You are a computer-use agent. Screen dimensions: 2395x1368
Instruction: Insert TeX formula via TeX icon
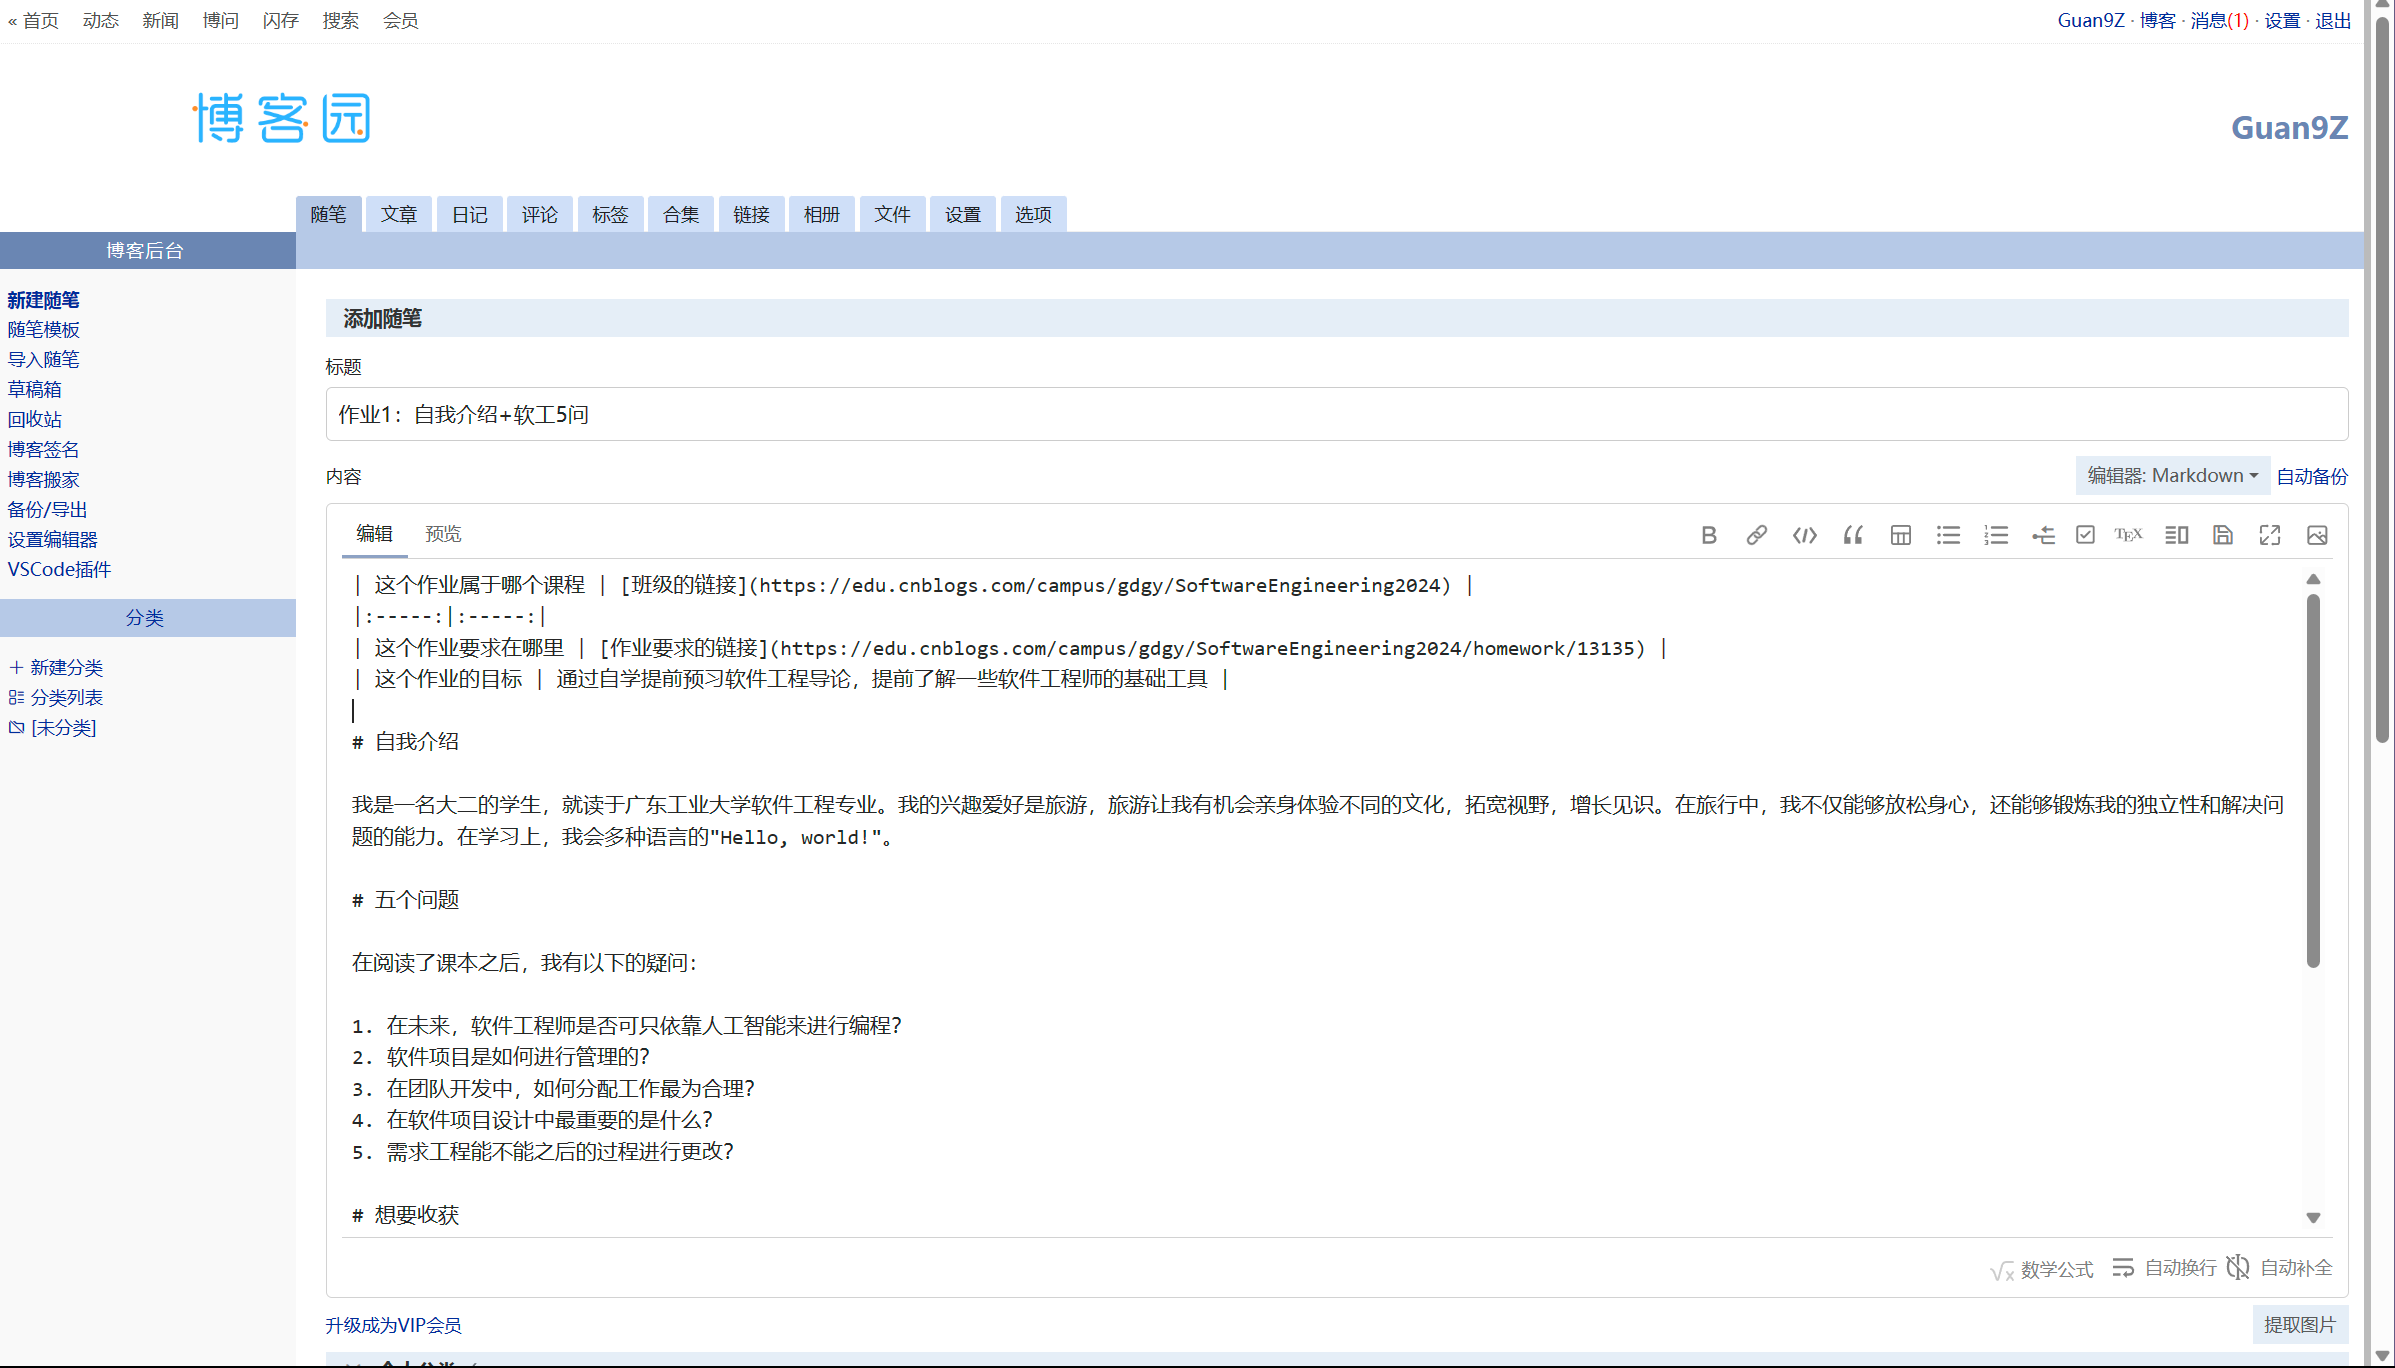tap(2128, 535)
